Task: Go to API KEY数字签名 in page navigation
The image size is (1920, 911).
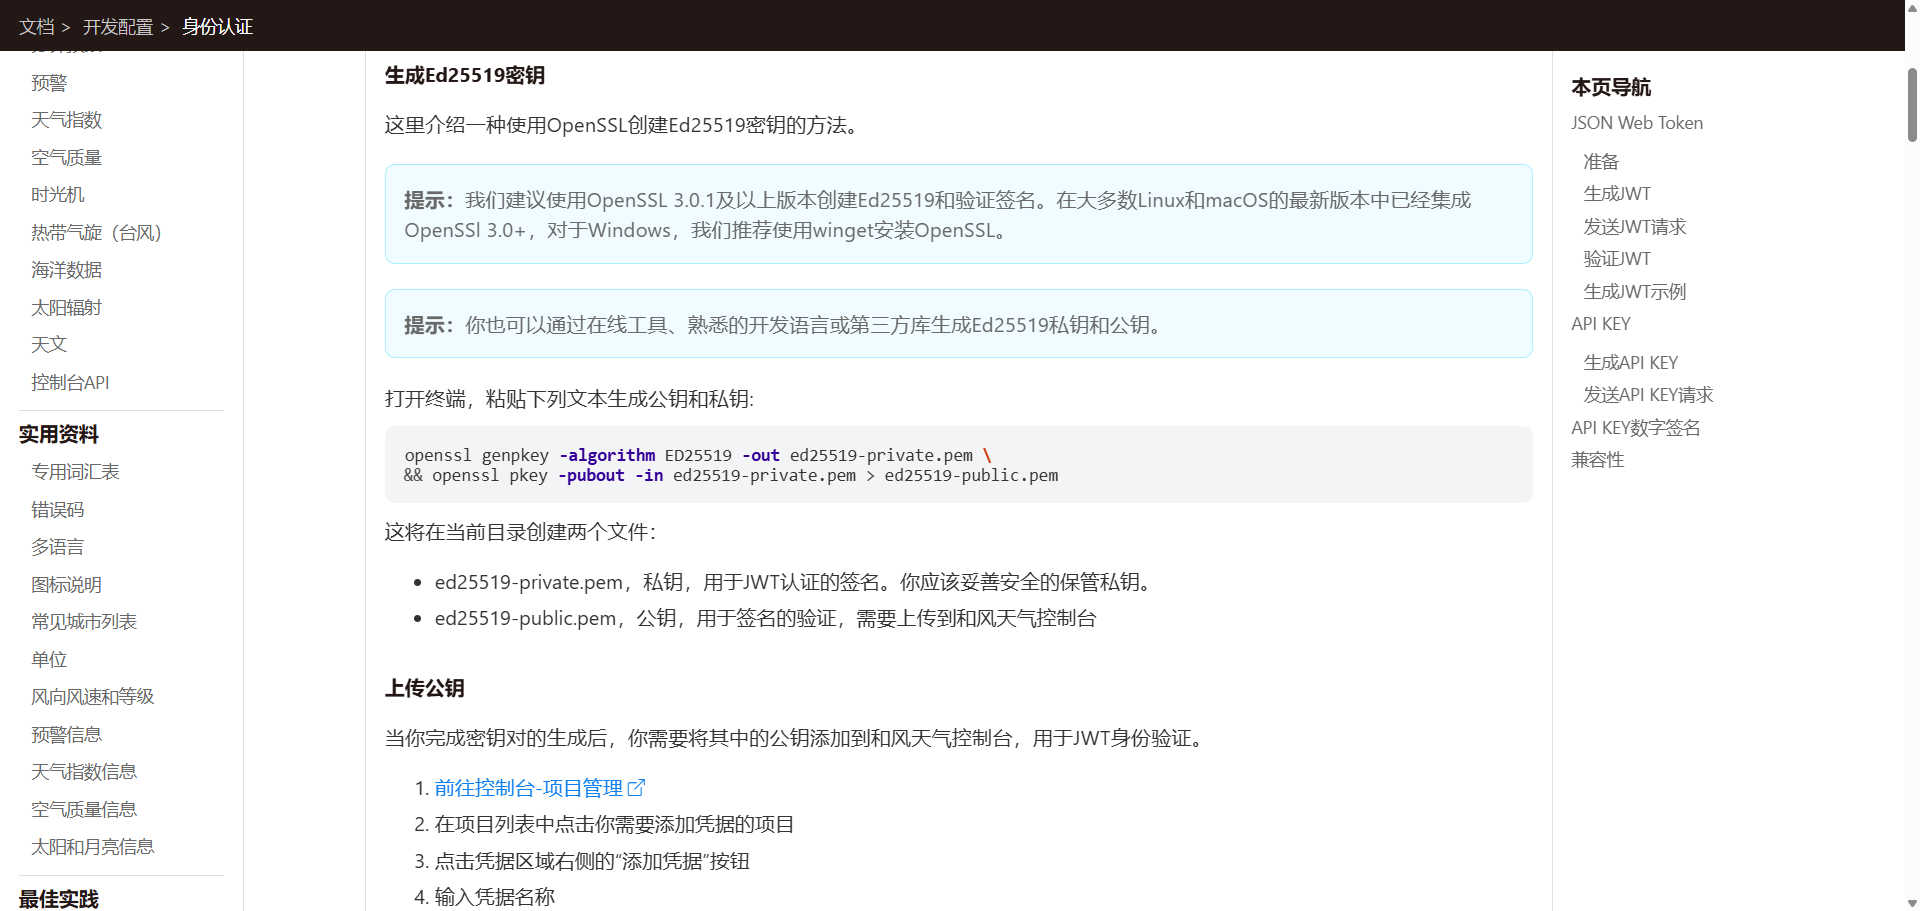Action: click(x=1636, y=428)
